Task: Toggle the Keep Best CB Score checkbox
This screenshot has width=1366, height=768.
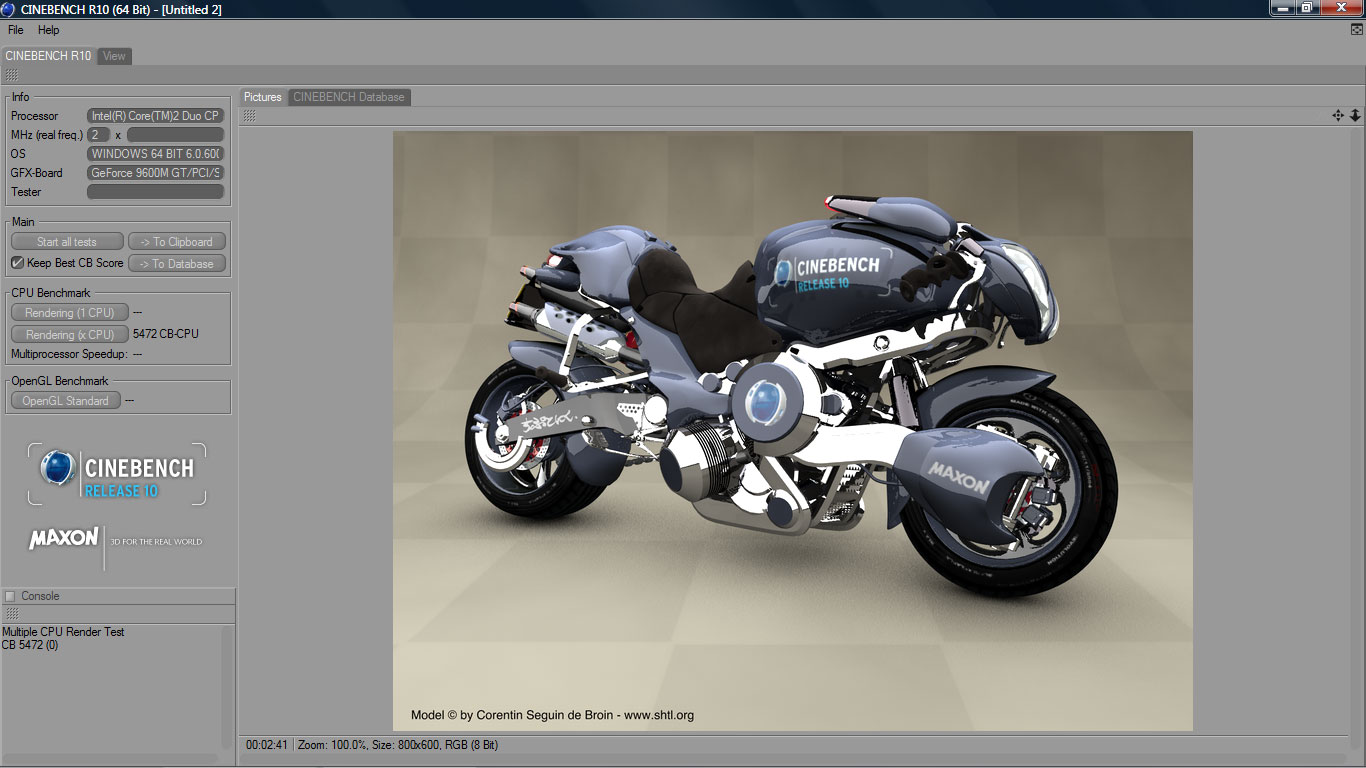Action: pyautogui.click(x=17, y=263)
